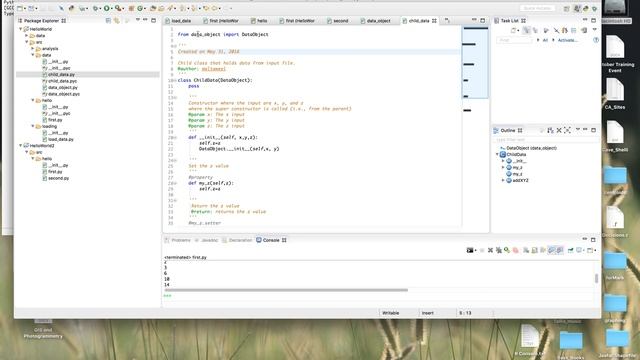Click the Open Console terminal icon
Viewport: 640px width, 360px height.
tap(470, 250)
